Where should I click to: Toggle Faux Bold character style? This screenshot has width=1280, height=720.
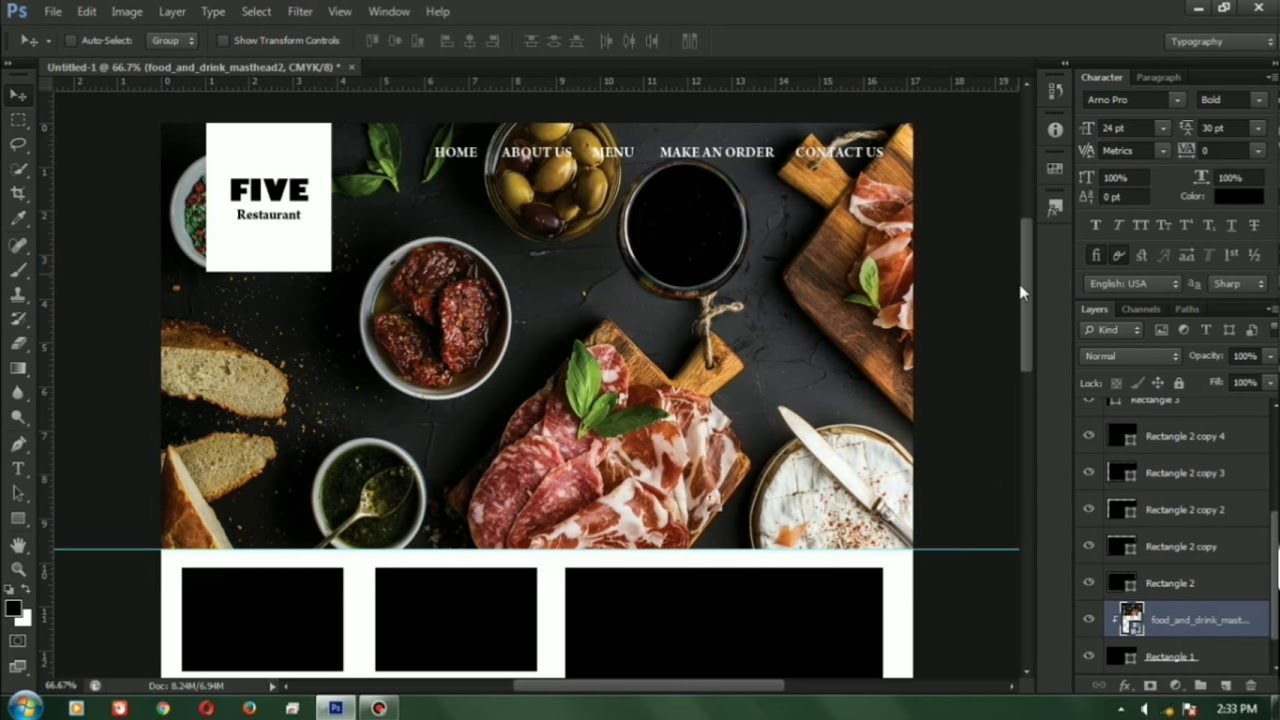tap(1095, 226)
